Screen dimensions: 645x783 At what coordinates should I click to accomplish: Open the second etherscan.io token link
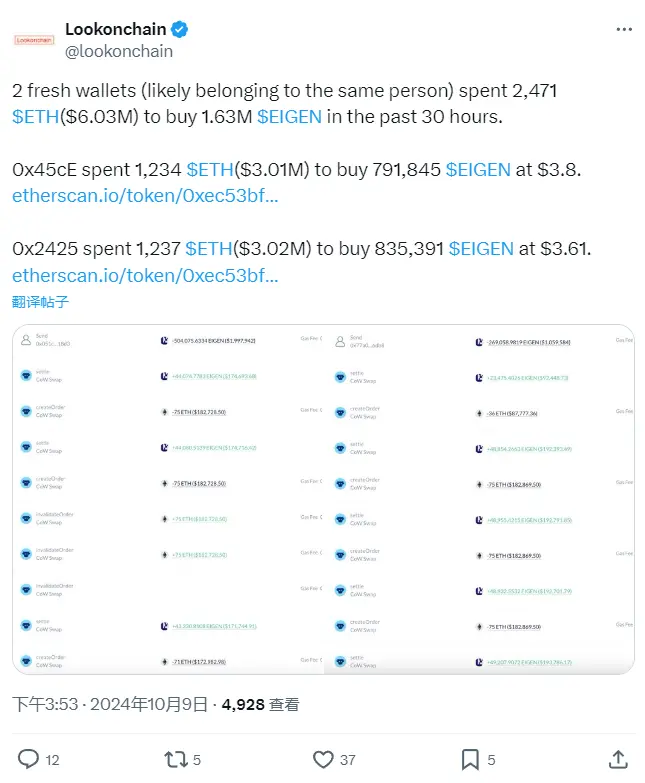pos(145,275)
